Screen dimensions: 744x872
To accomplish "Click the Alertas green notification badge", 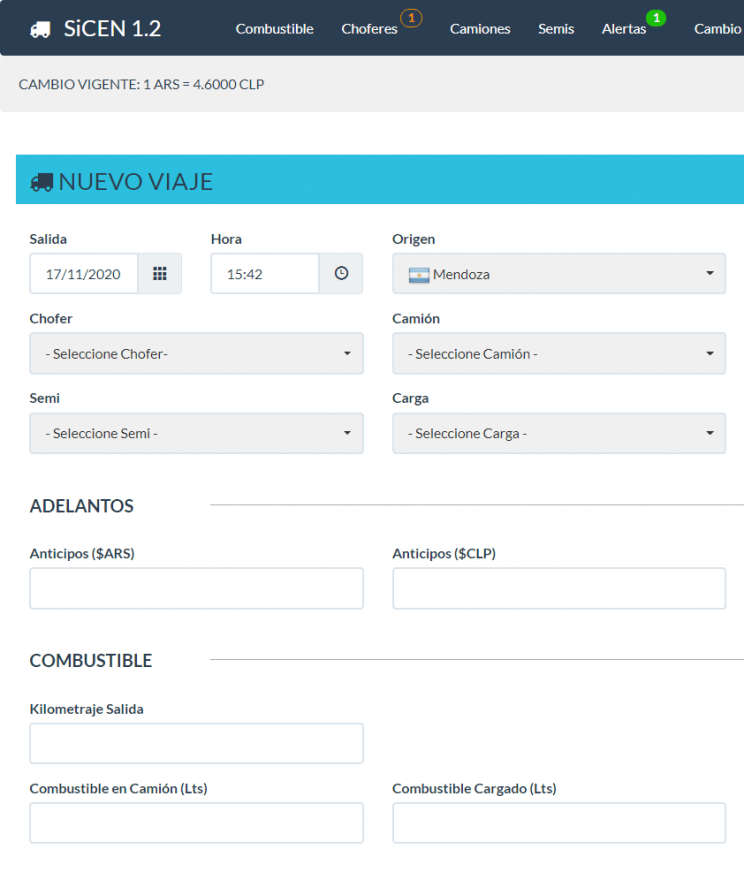I will pos(656,18).
